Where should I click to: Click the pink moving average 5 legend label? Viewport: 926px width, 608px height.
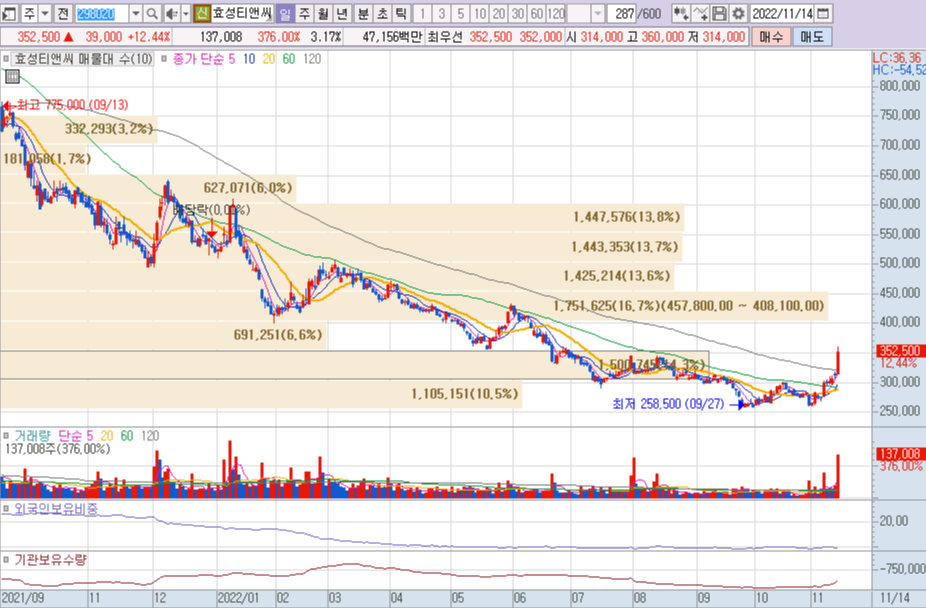232,59
